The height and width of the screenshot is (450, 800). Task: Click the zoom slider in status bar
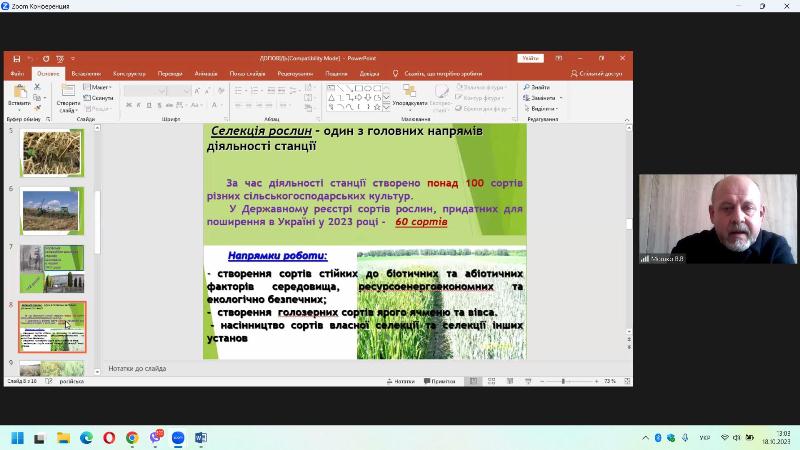coord(564,381)
